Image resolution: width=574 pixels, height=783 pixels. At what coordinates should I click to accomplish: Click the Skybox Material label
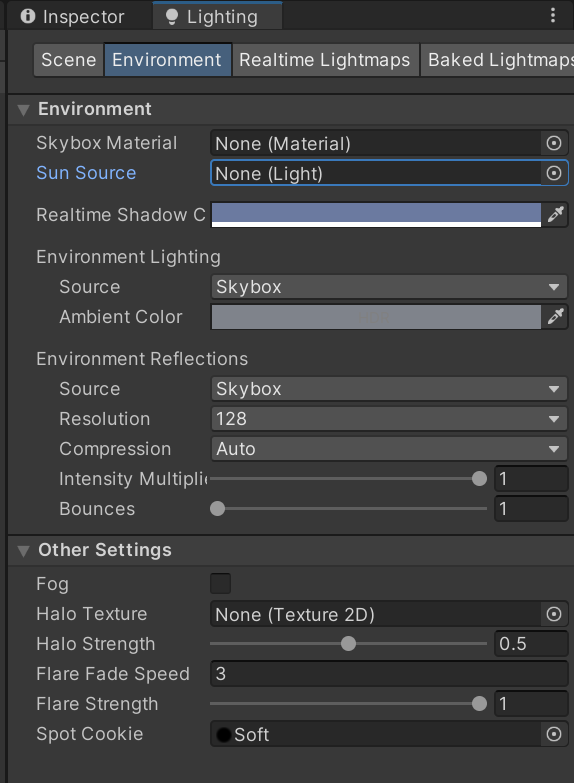point(107,143)
